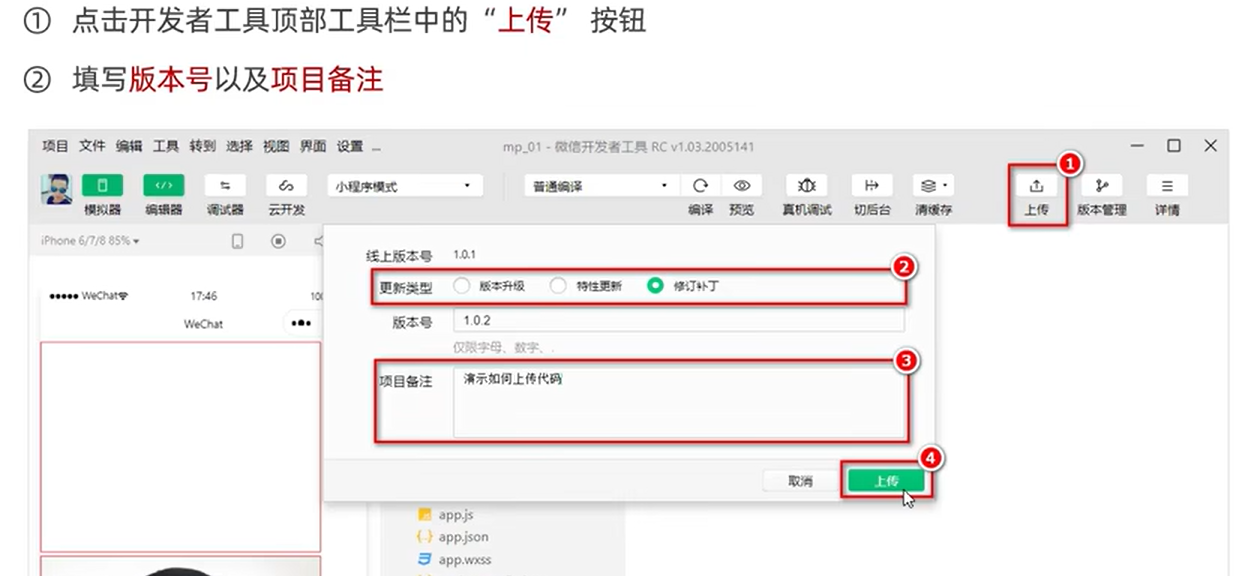The height and width of the screenshot is (576, 1239).
Task: Open the 编辑 menu
Action: pos(129,146)
